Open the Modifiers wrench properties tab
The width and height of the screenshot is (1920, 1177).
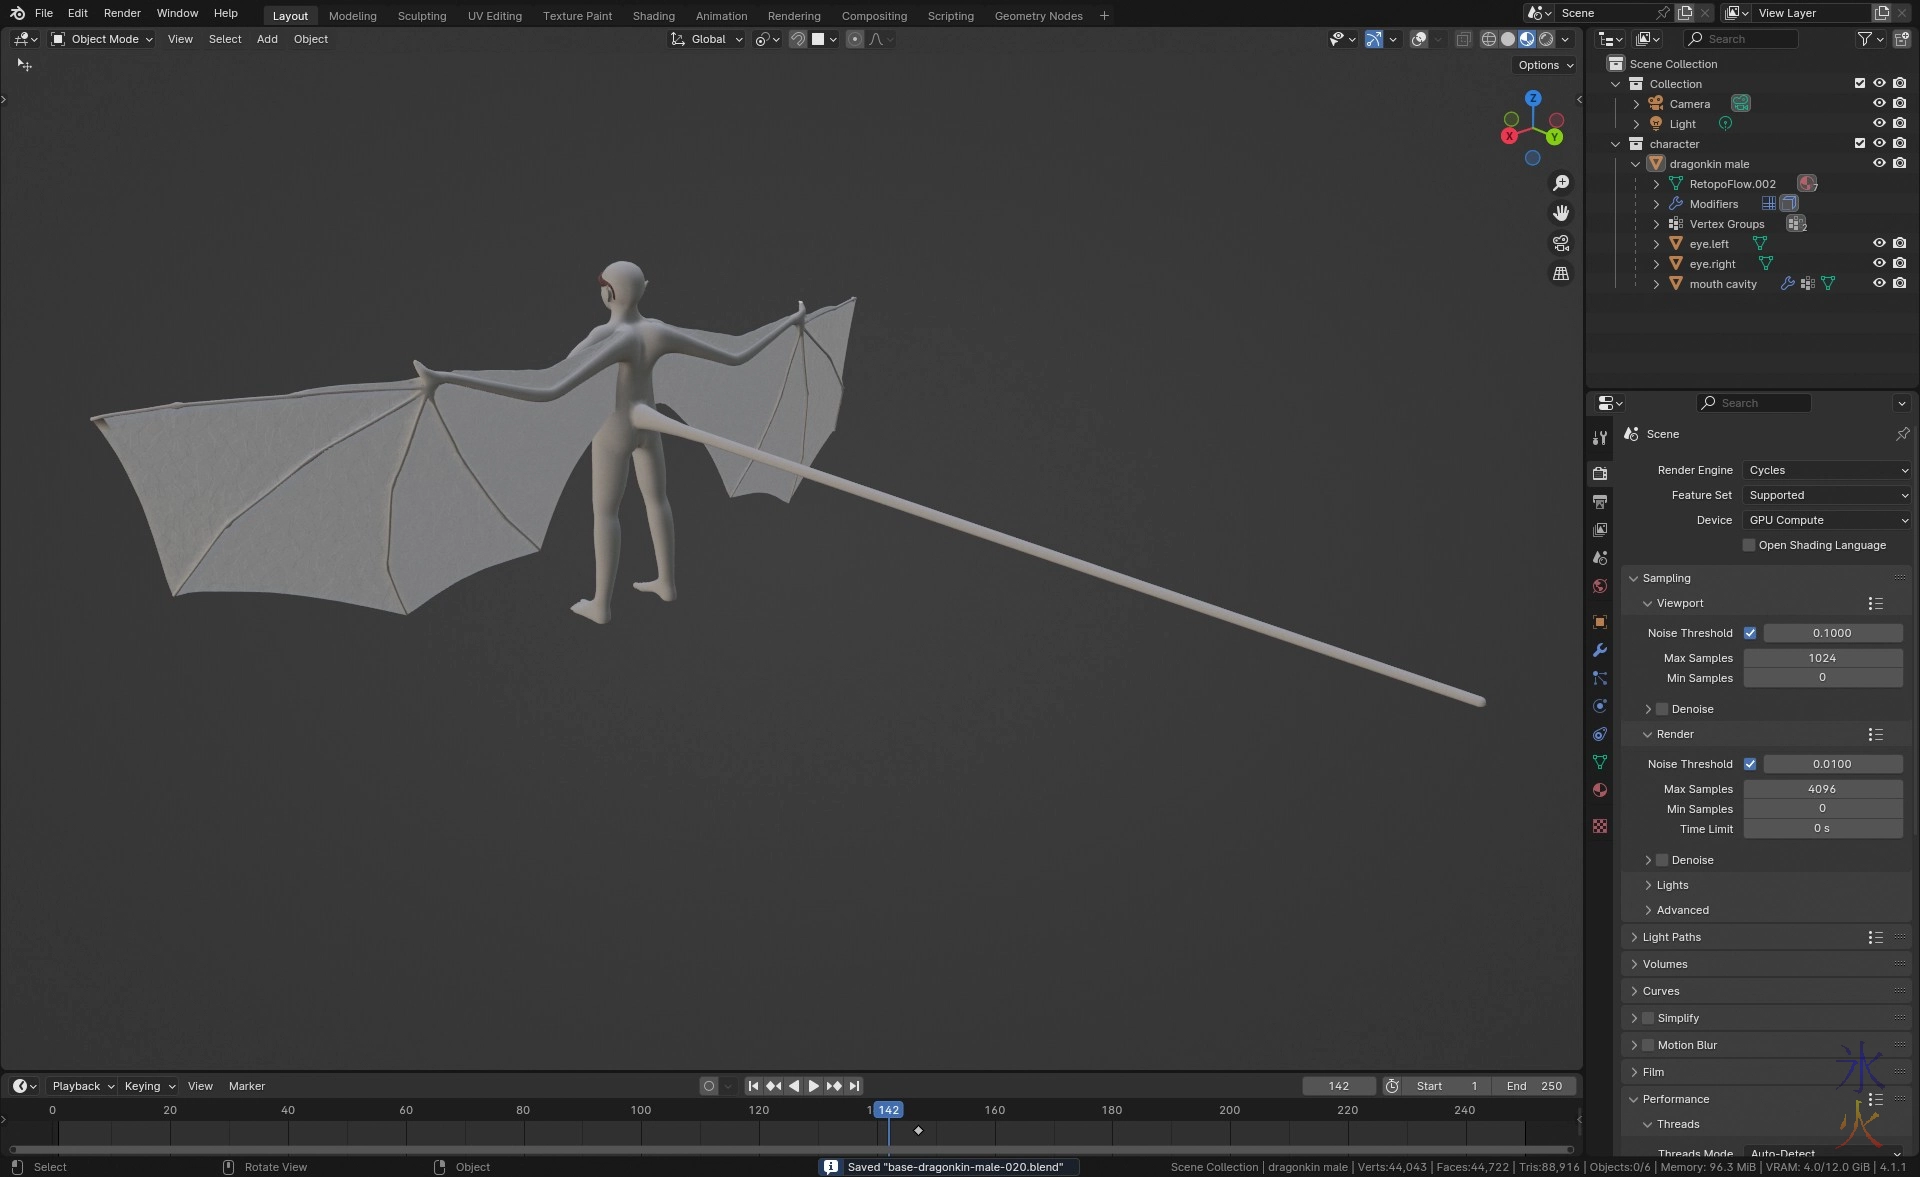click(x=1600, y=650)
